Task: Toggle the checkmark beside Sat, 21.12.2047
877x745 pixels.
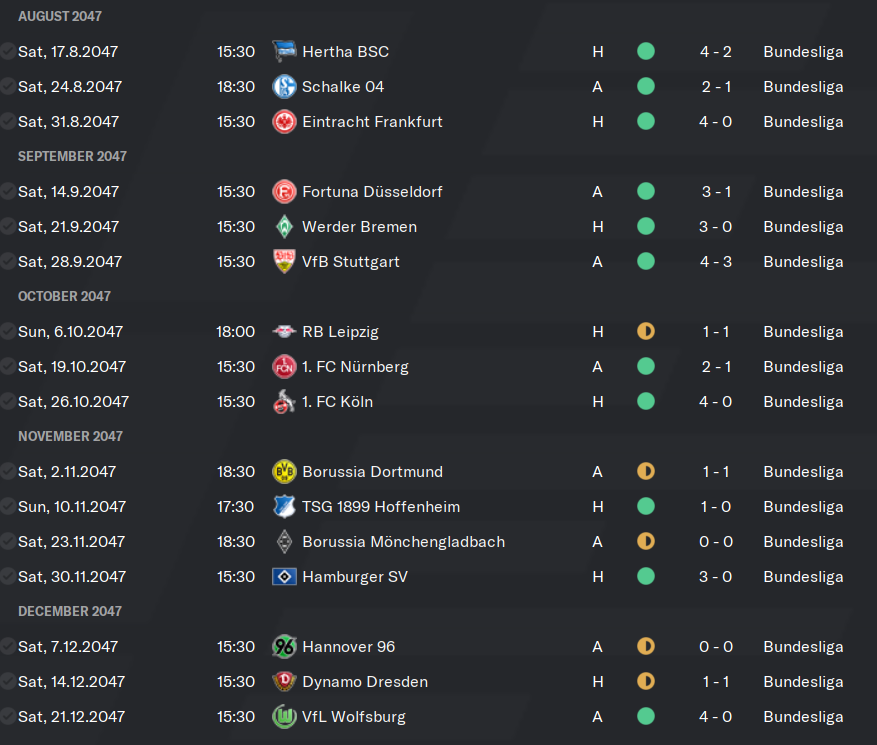Action: (x=8, y=716)
